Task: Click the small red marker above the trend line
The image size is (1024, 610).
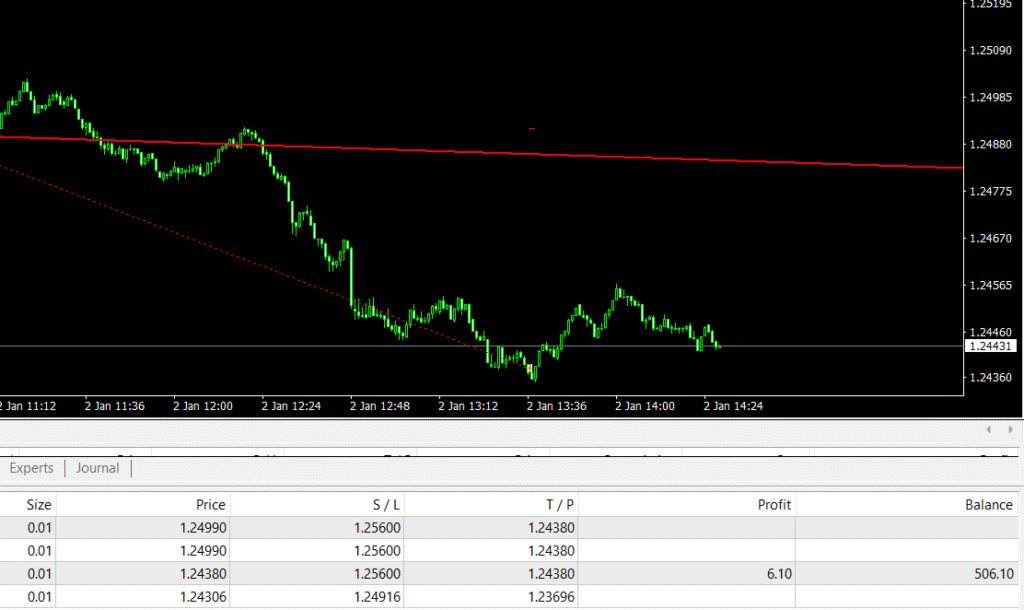Action: (532, 129)
